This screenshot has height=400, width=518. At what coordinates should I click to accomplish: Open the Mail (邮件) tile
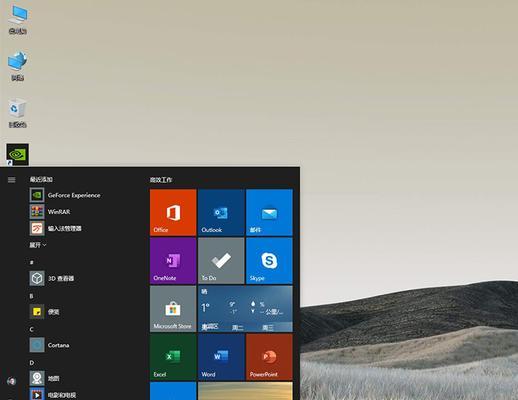pyautogui.click(x=269, y=212)
